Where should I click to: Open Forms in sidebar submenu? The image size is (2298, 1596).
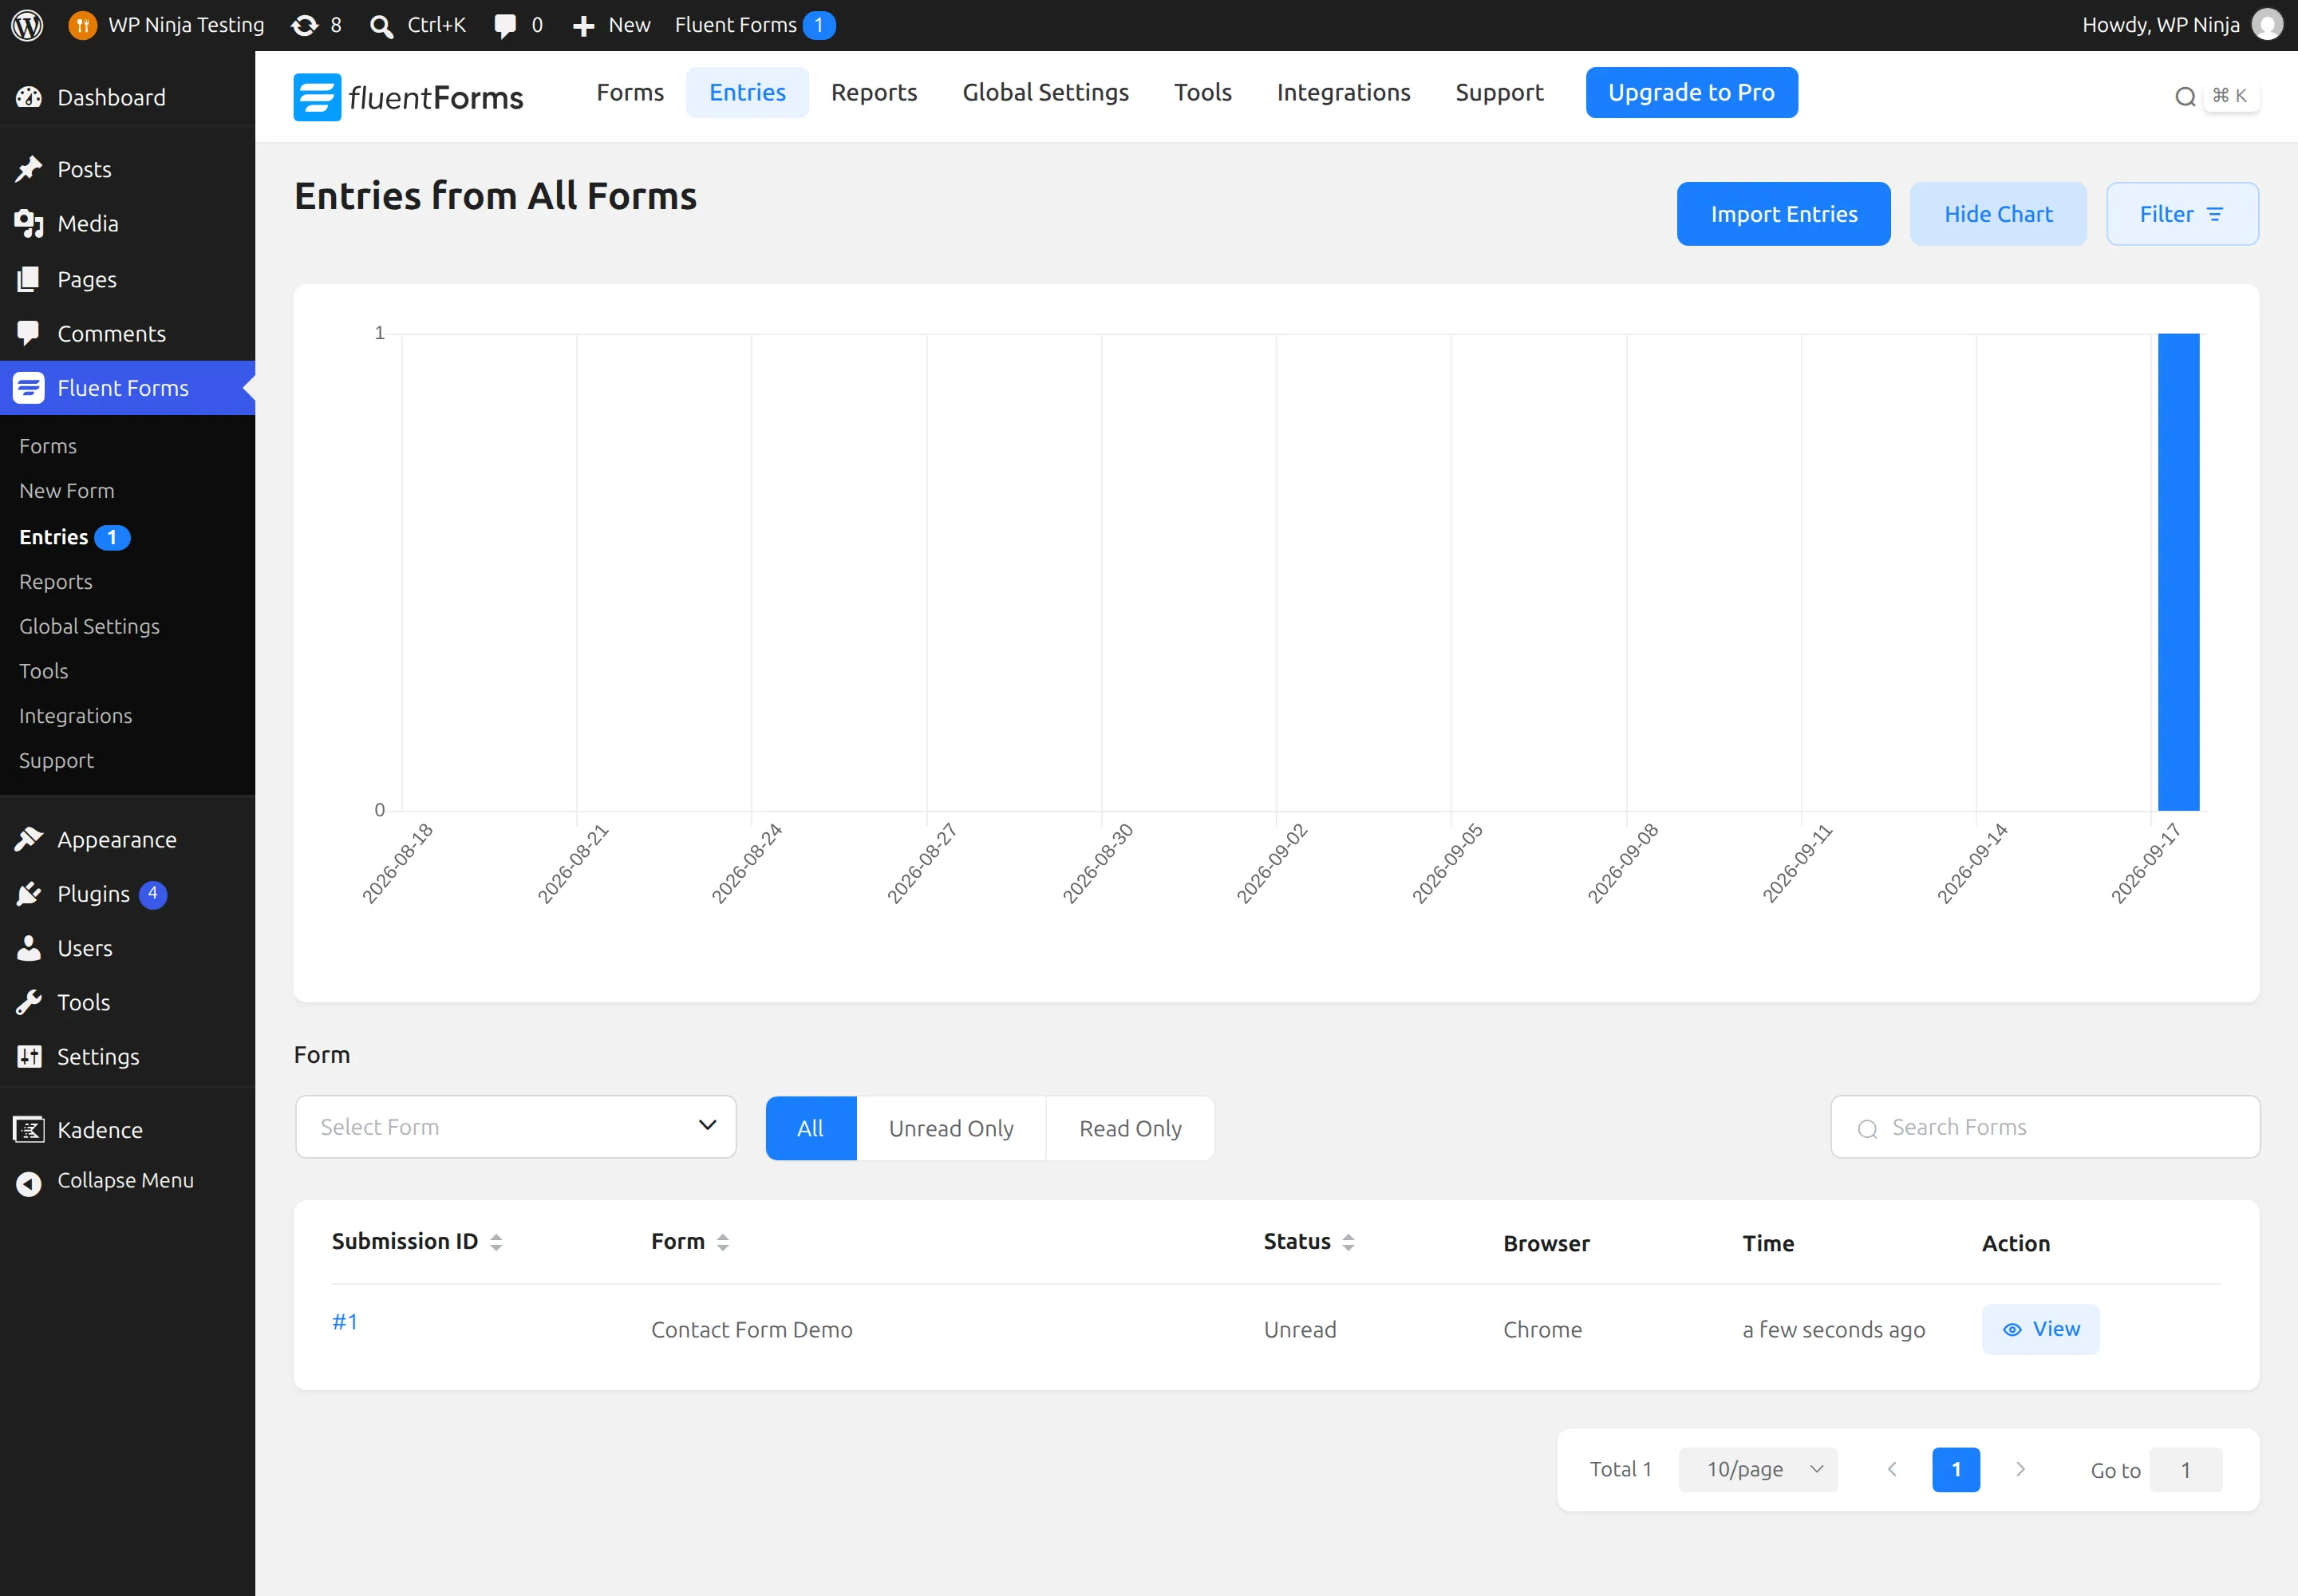pyautogui.click(x=48, y=446)
